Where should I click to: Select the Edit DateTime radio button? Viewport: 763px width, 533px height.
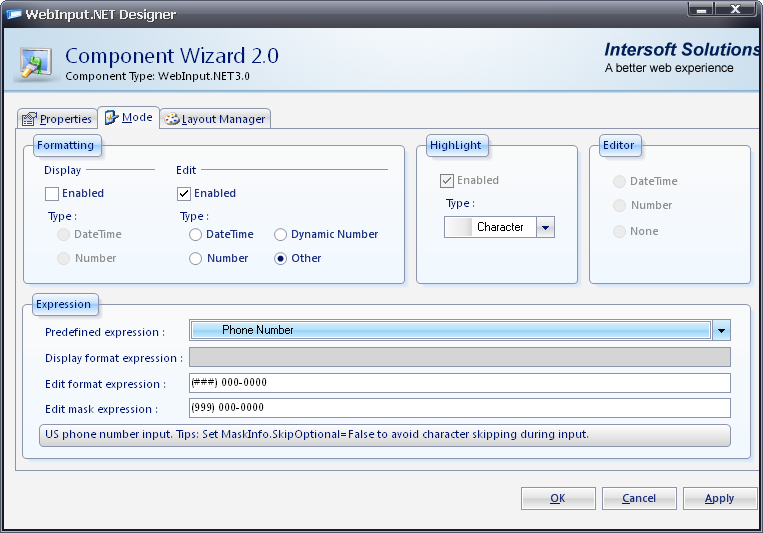[195, 235]
